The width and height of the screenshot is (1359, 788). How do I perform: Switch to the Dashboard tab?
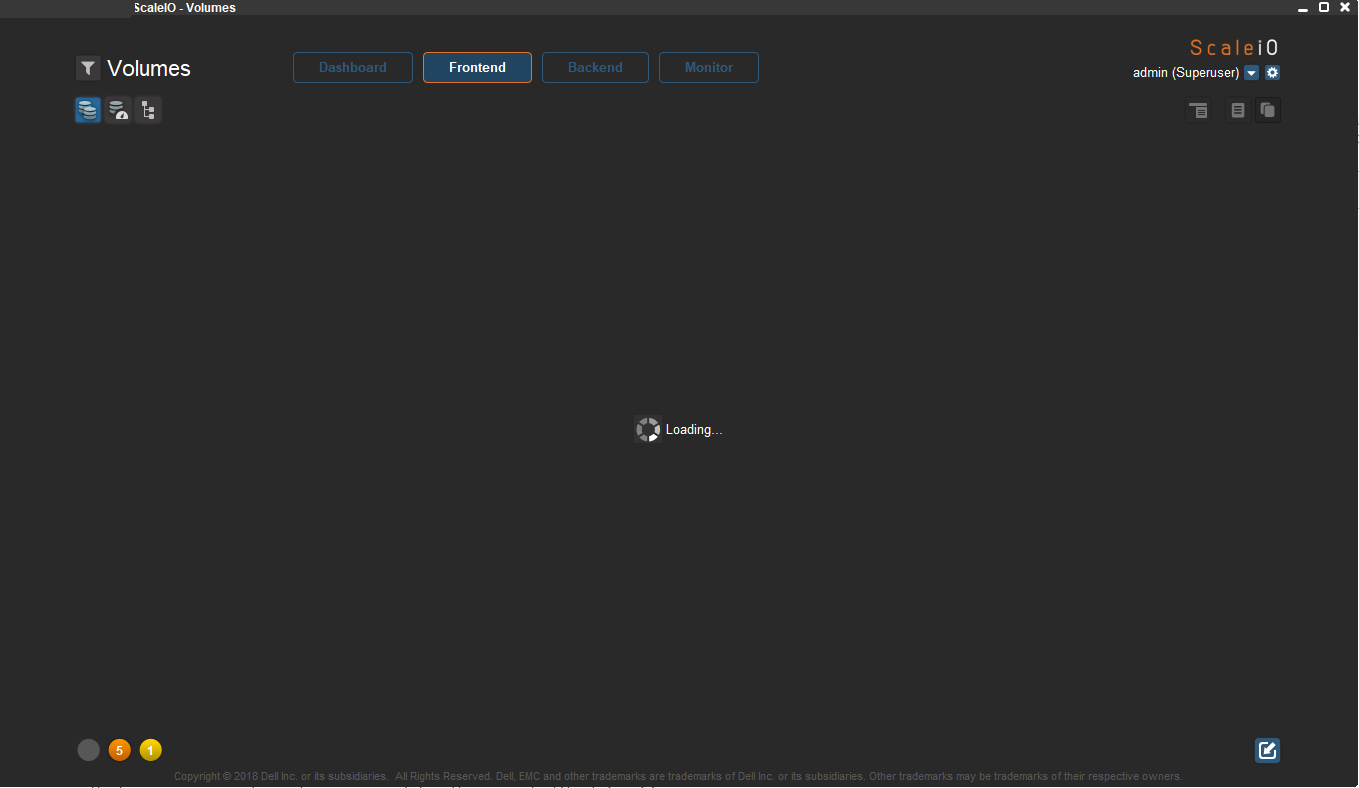pos(352,67)
